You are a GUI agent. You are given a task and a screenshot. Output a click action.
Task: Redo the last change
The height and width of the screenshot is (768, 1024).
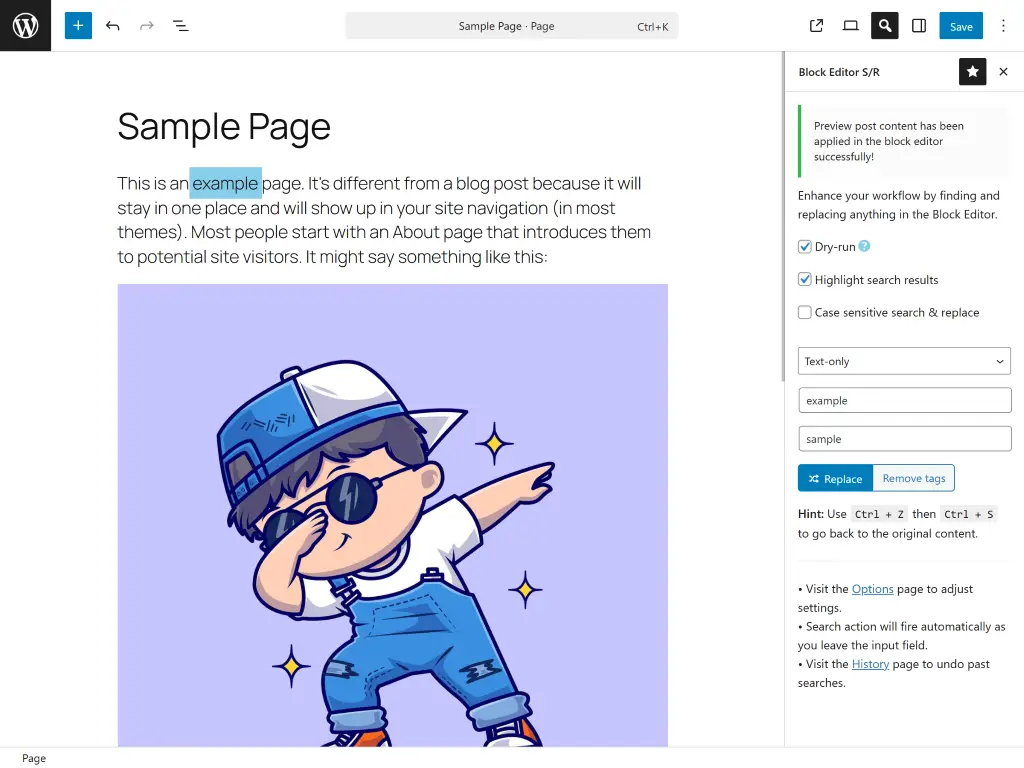coord(145,25)
